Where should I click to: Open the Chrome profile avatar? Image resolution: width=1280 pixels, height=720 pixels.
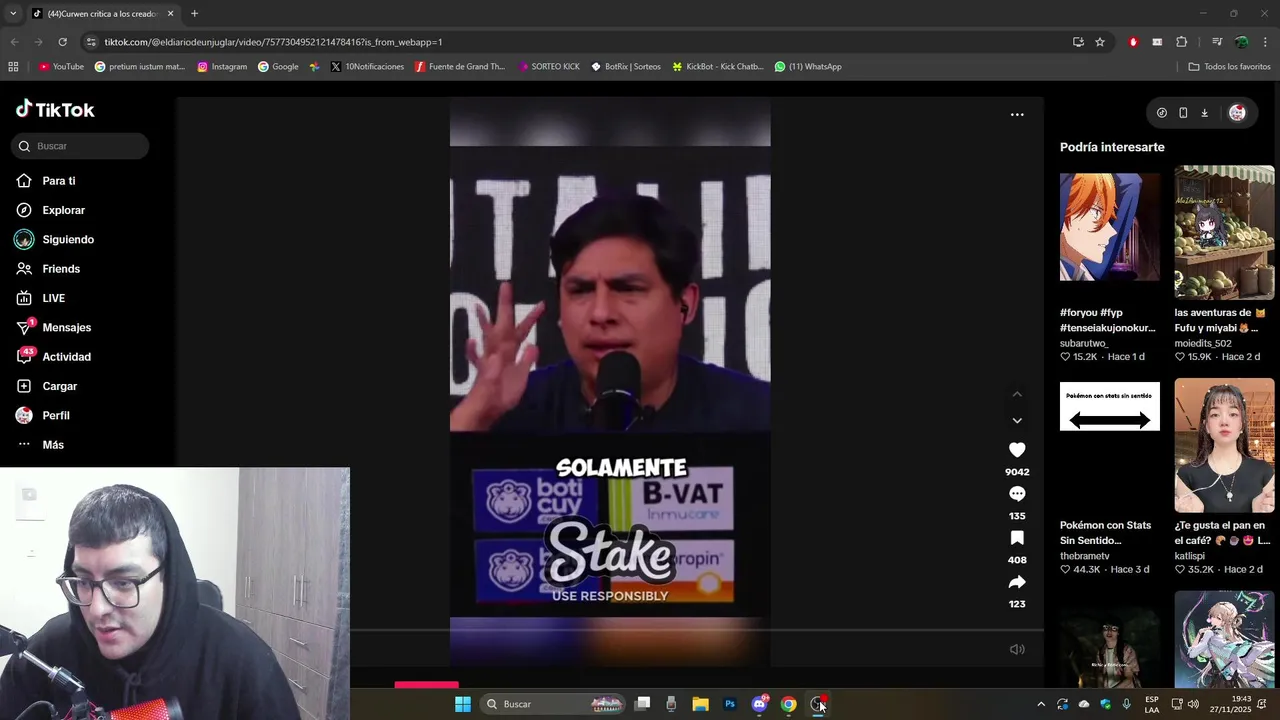pos(1241,42)
